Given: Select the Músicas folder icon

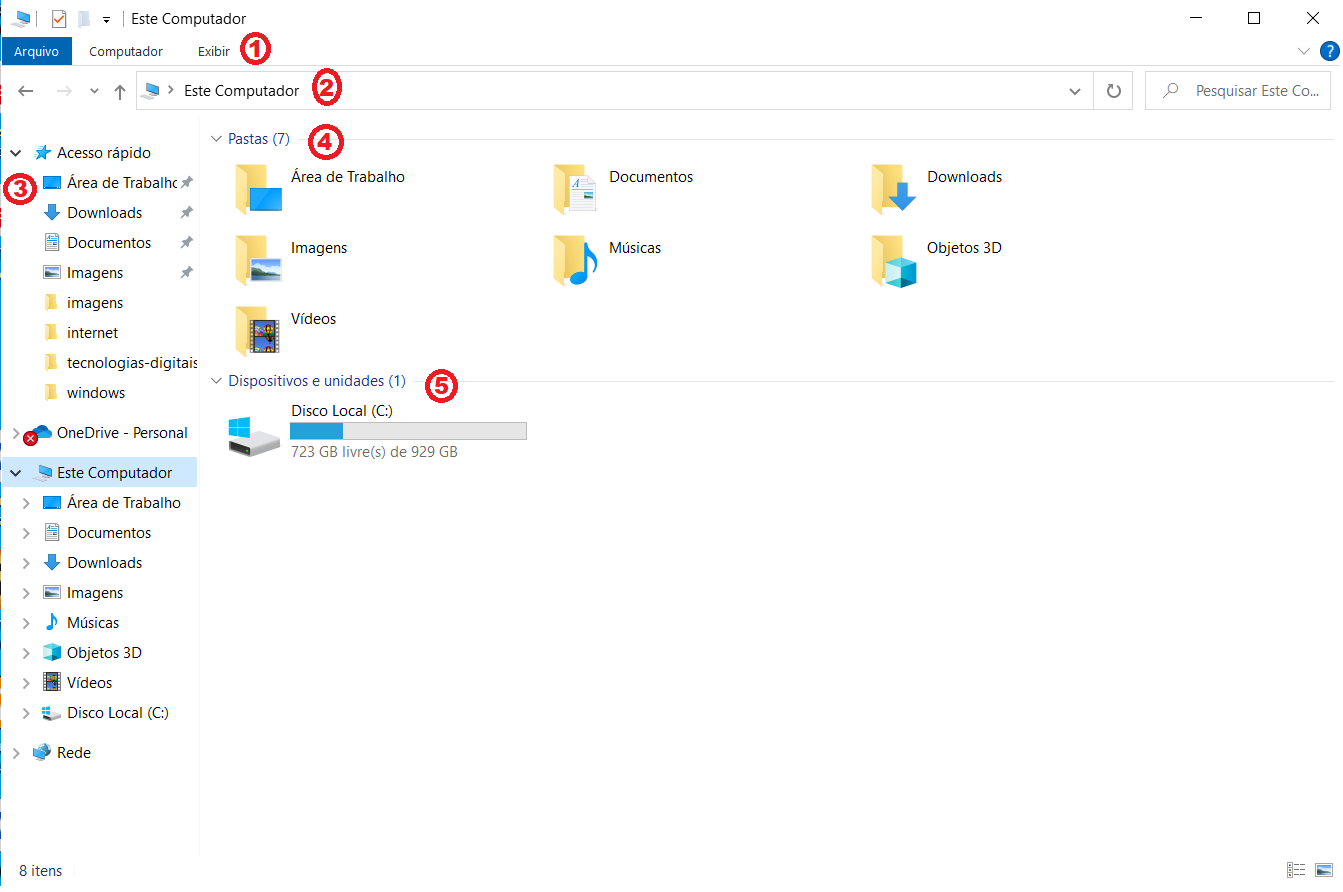Looking at the screenshot, I should pyautogui.click(x=576, y=260).
